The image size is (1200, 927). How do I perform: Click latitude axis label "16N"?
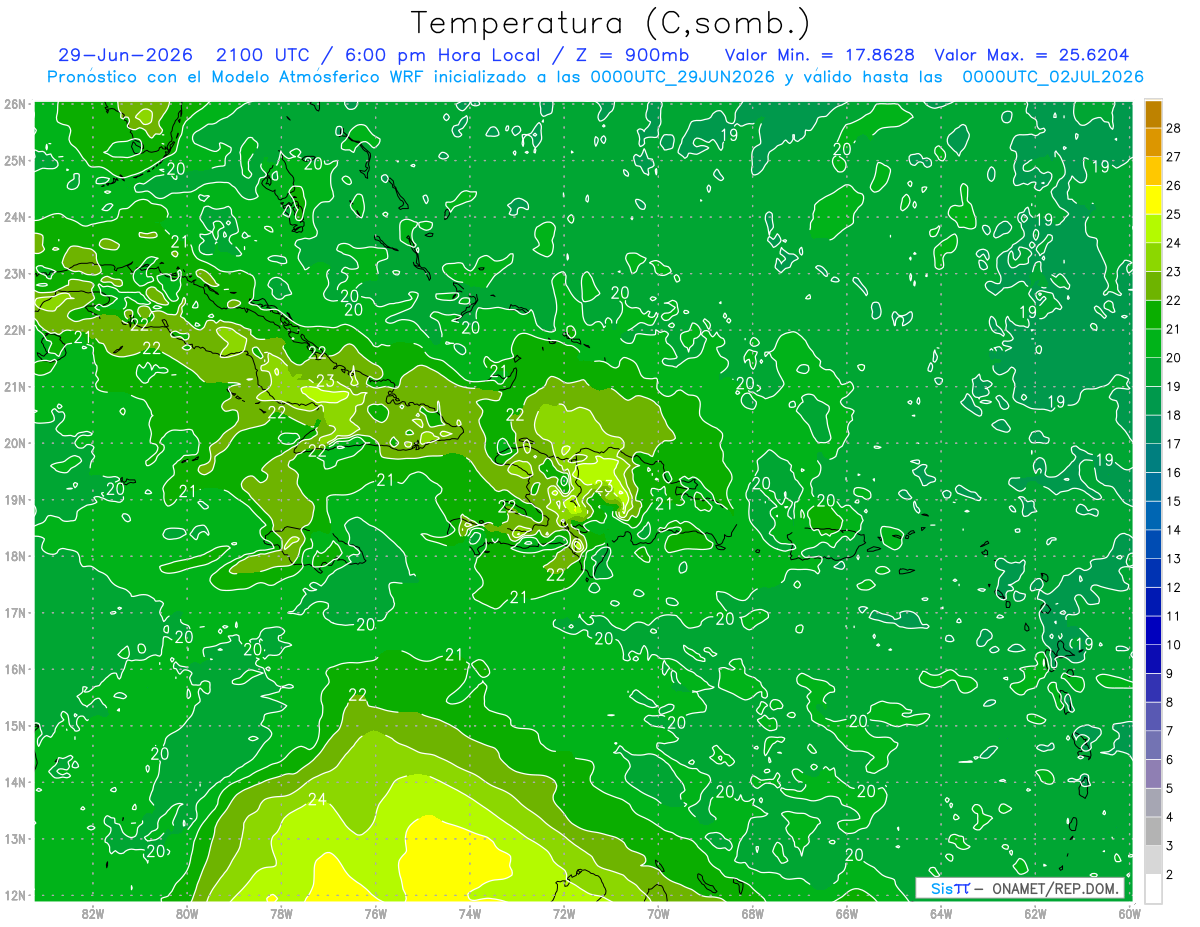pos(14,669)
